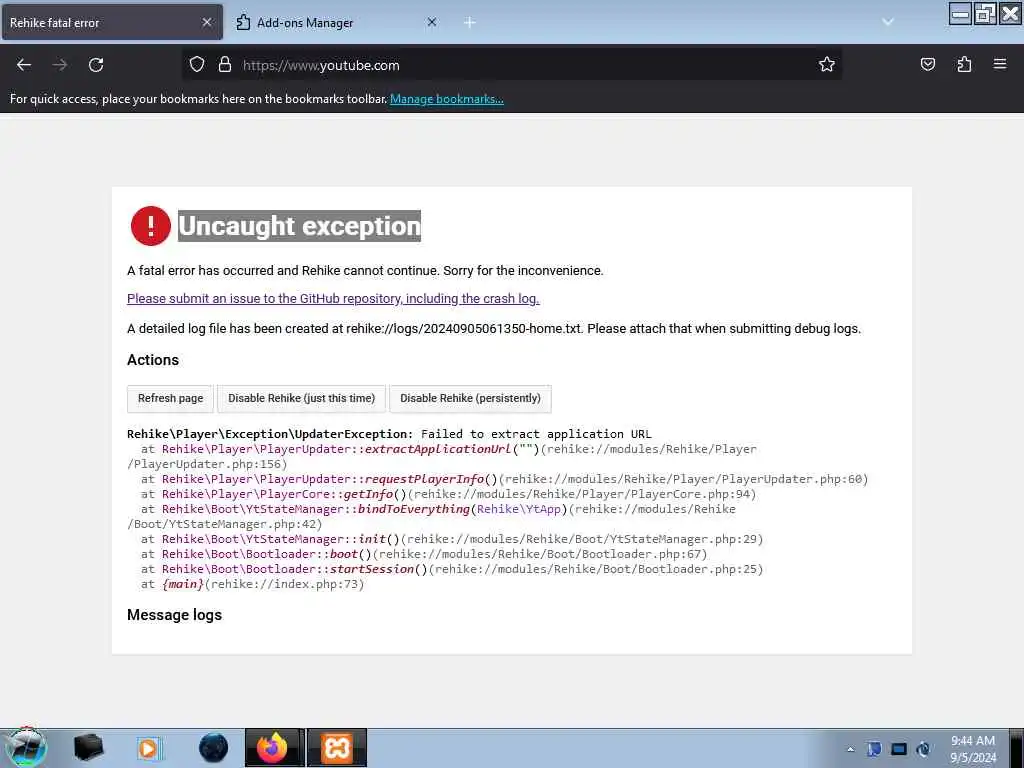Open the monitor network tray icon
Screen dimensions: 1024x768
point(899,749)
